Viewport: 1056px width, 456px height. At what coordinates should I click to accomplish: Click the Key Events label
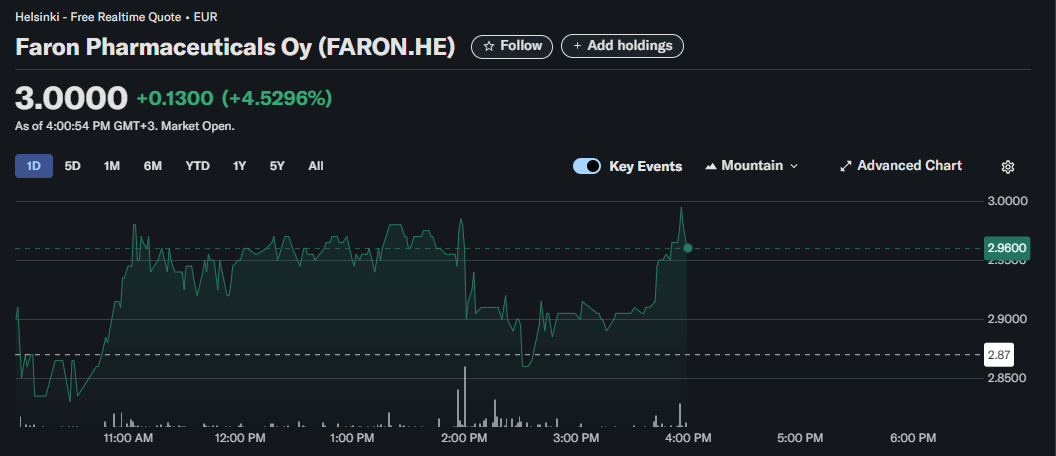(x=645, y=166)
